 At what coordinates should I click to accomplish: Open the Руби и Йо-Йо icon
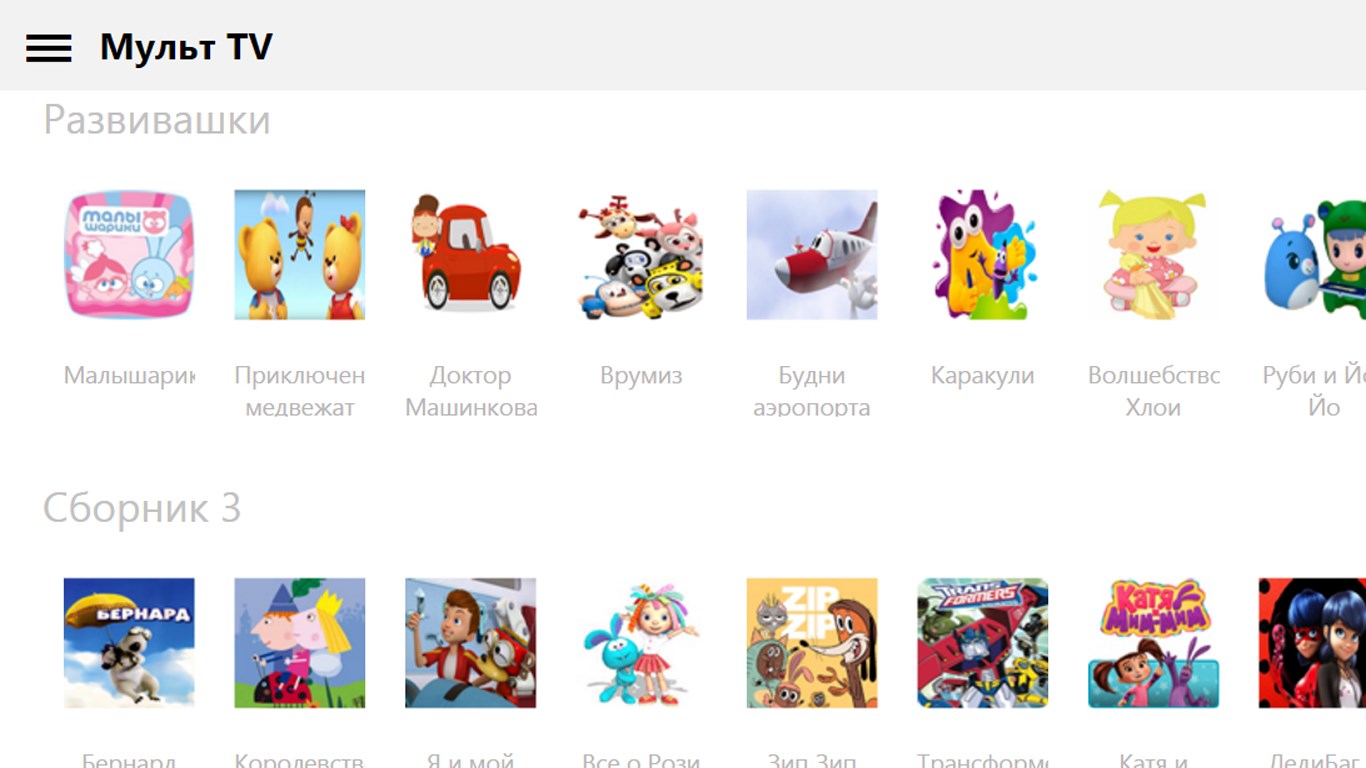pos(1312,255)
